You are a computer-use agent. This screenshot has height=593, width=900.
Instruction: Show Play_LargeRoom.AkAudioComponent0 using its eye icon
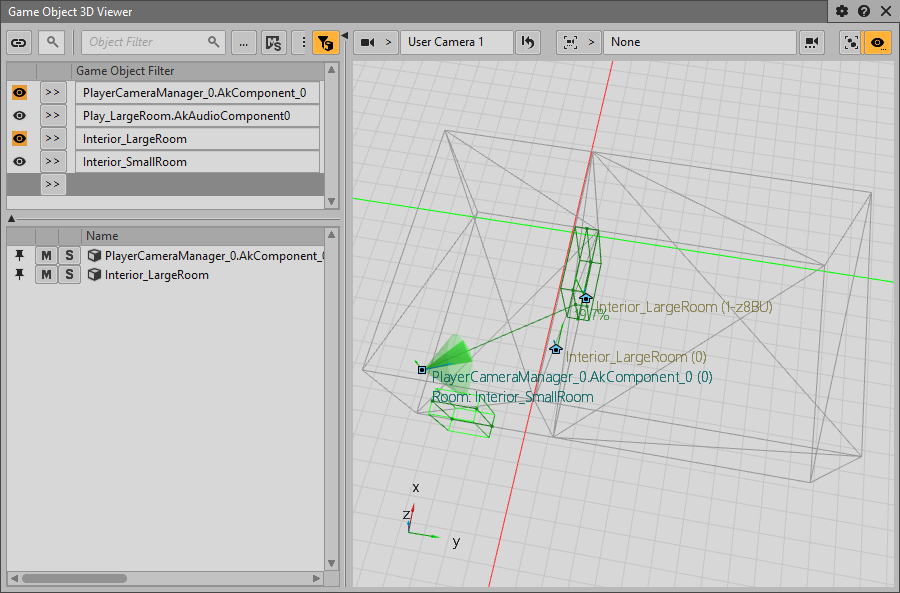pyautogui.click(x=19, y=116)
